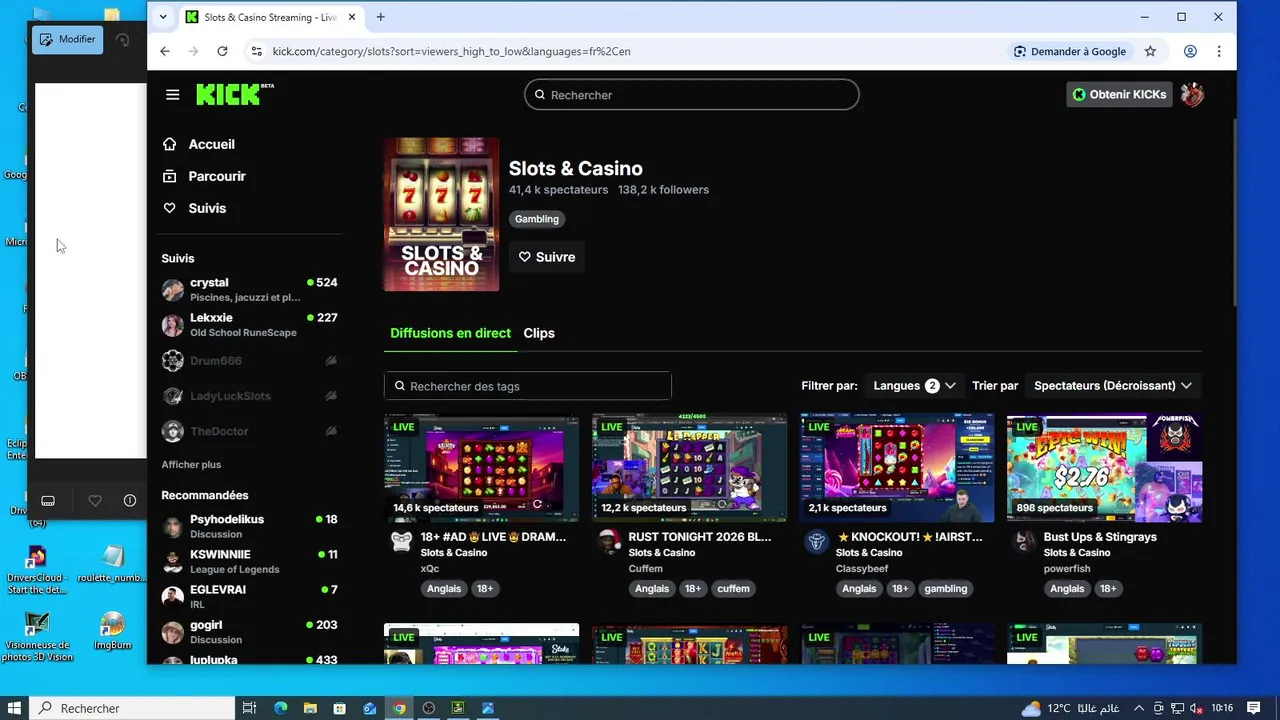Open a new Chrome tab
The height and width of the screenshot is (720, 1280).
pyautogui.click(x=380, y=17)
